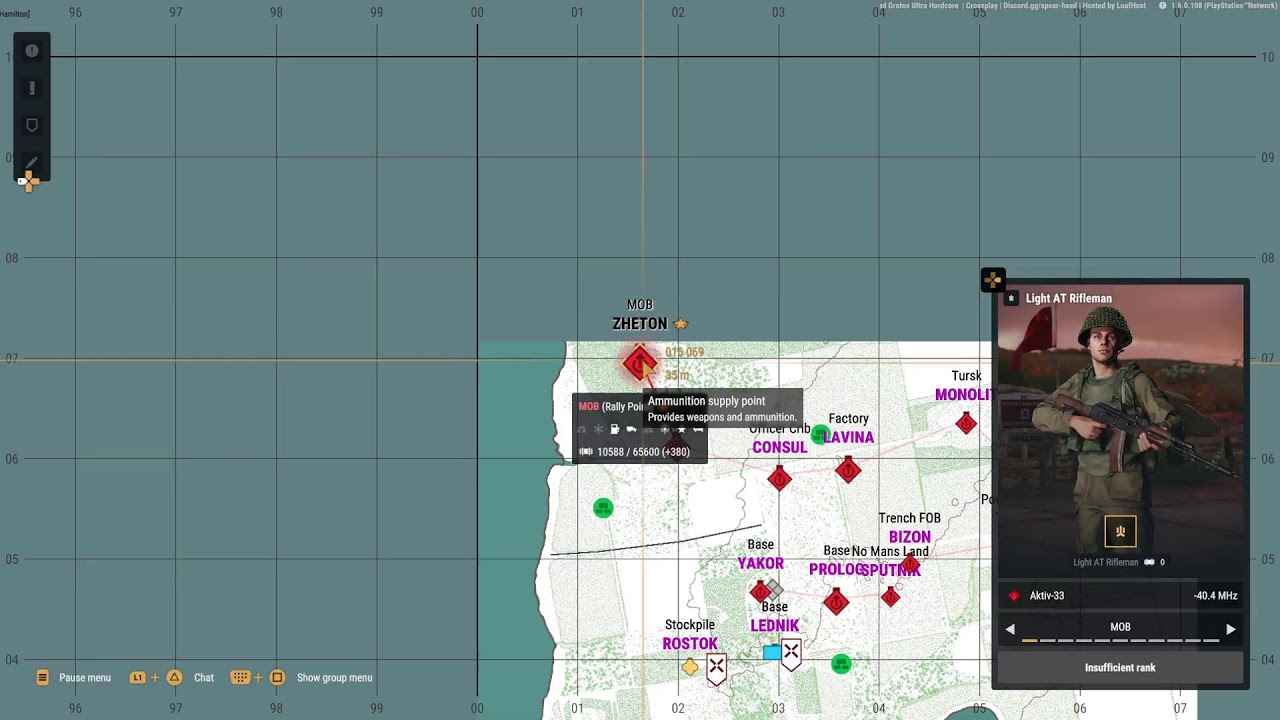This screenshot has width=1280, height=720.
Task: Select the pencil drawing tool in left toolbar
Action: tap(32, 161)
